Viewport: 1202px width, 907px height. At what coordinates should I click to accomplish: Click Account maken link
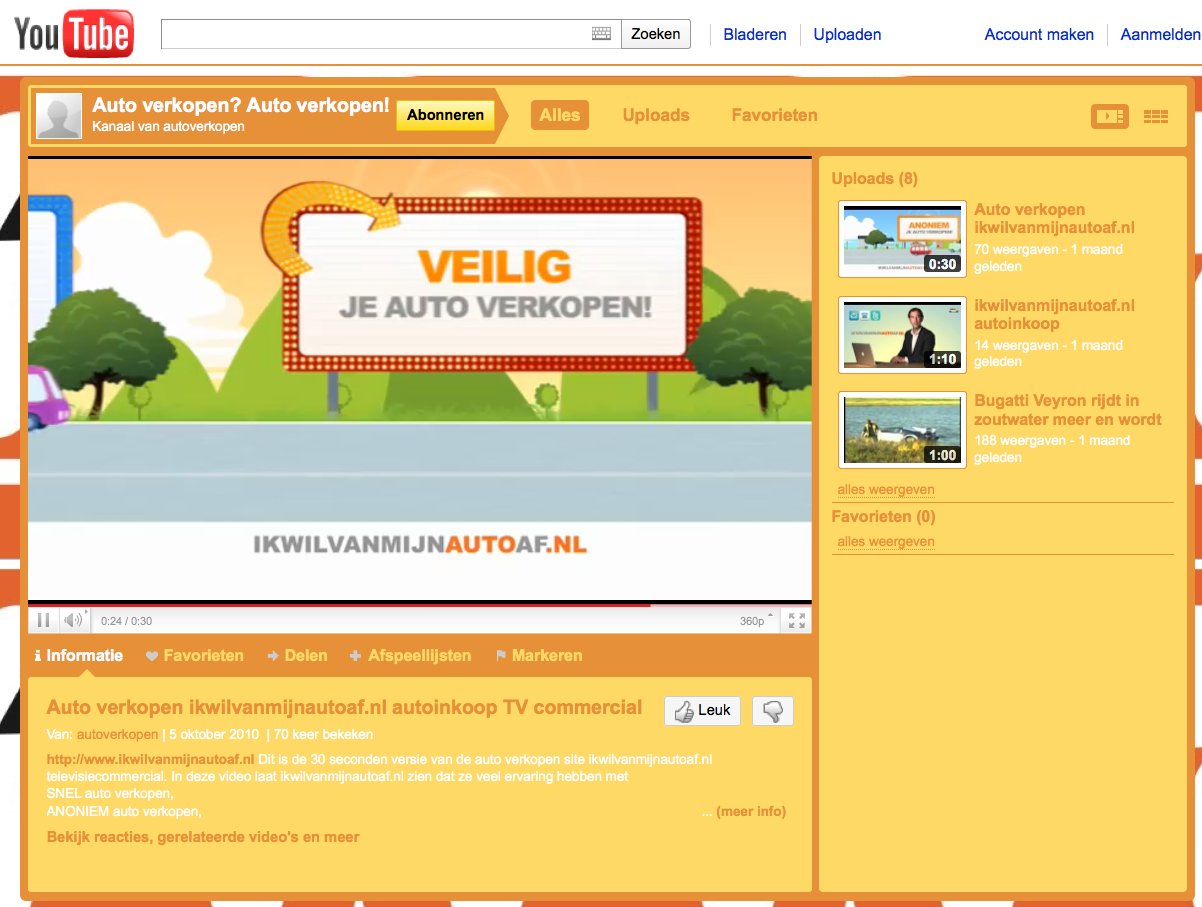[1039, 34]
